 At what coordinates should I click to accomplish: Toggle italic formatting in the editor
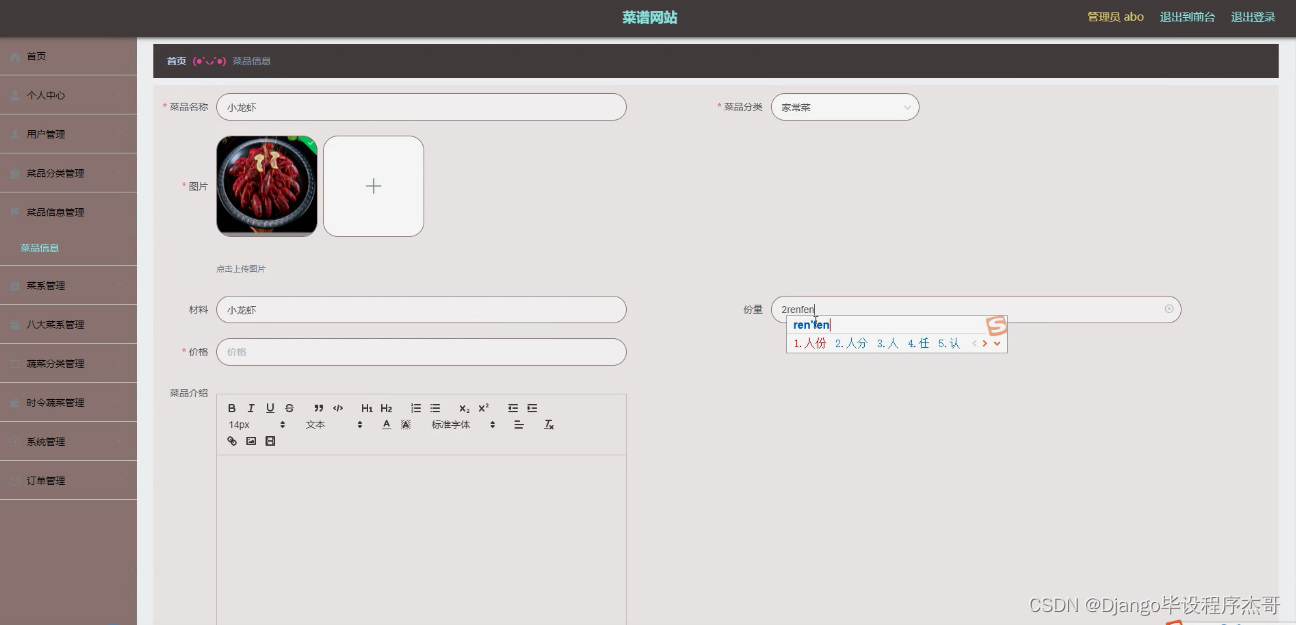coord(251,408)
